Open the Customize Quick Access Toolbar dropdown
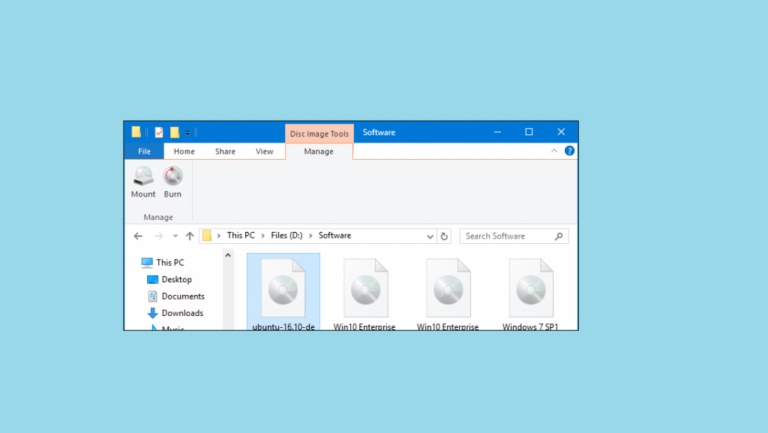The width and height of the screenshot is (768, 433). pyautogui.click(x=187, y=133)
